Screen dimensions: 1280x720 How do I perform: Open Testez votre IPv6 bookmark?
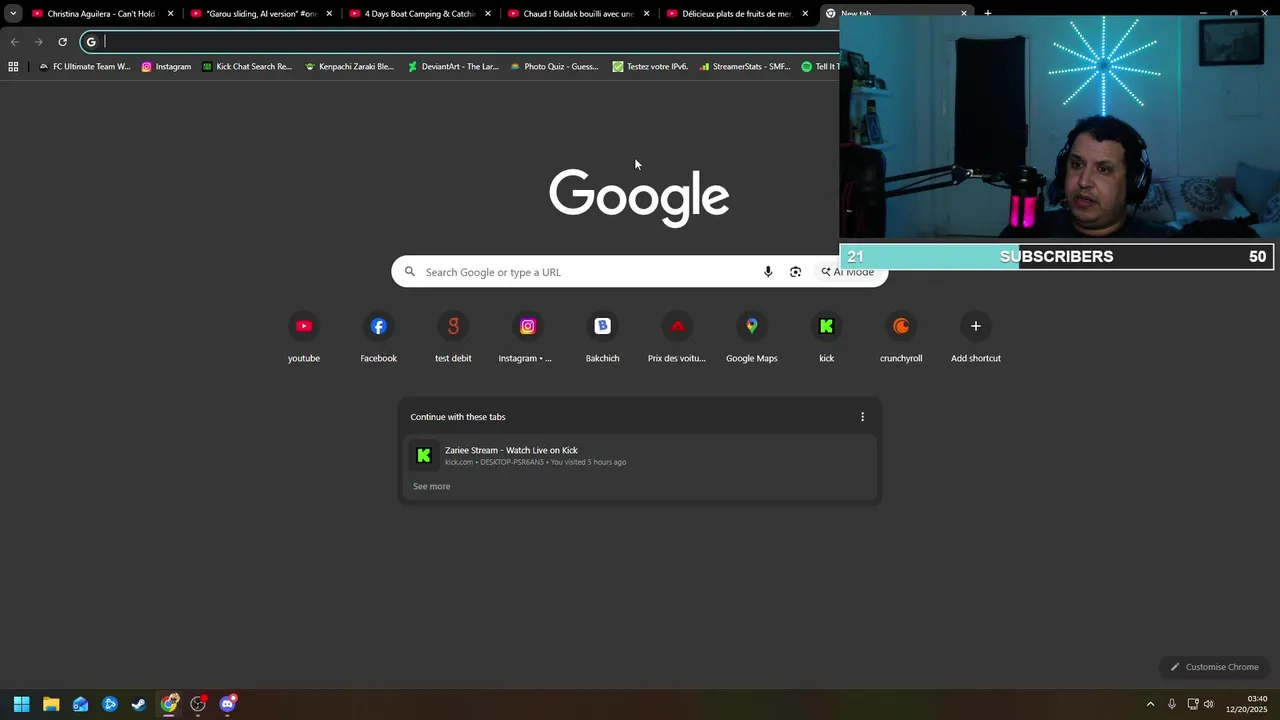click(650, 67)
